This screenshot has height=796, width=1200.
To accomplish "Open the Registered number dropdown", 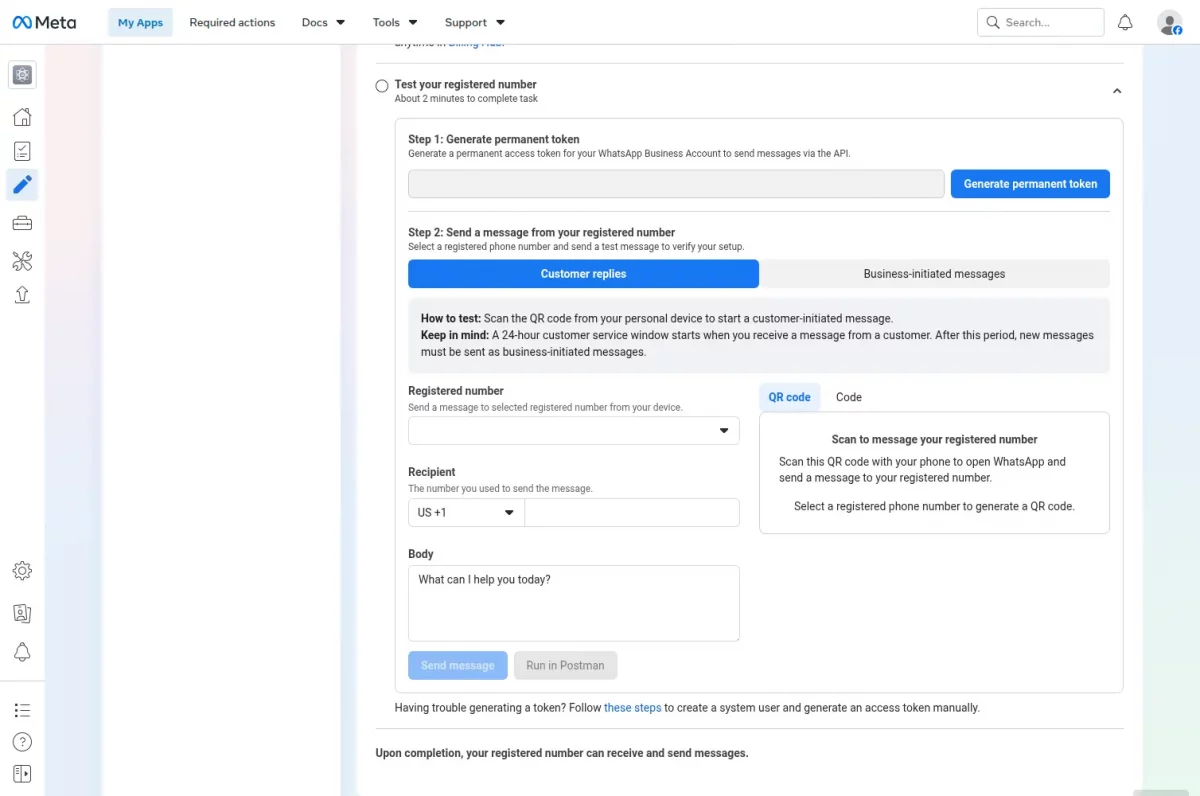I will [x=574, y=430].
